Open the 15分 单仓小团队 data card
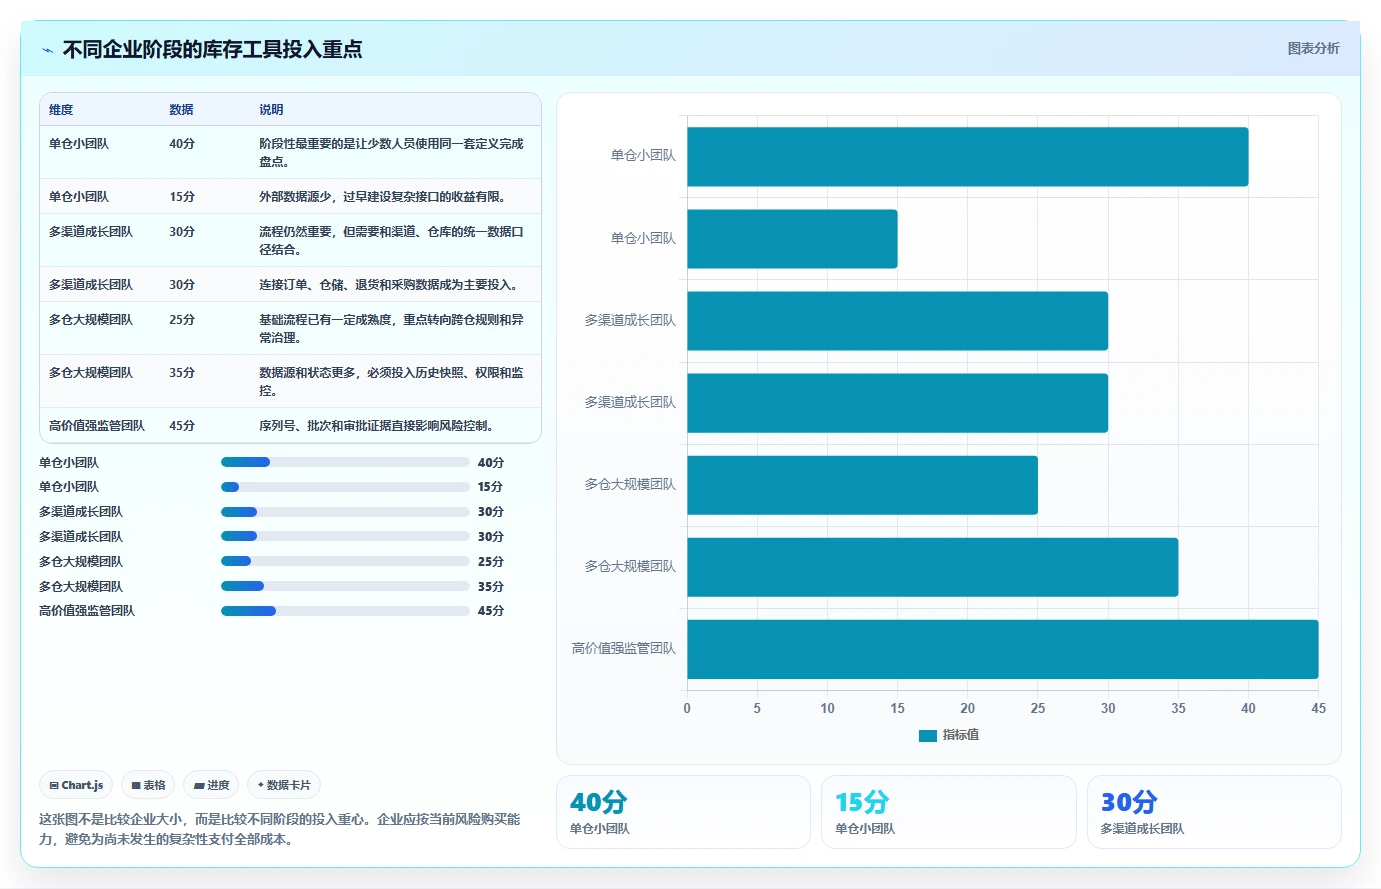The image size is (1381, 889). point(949,812)
